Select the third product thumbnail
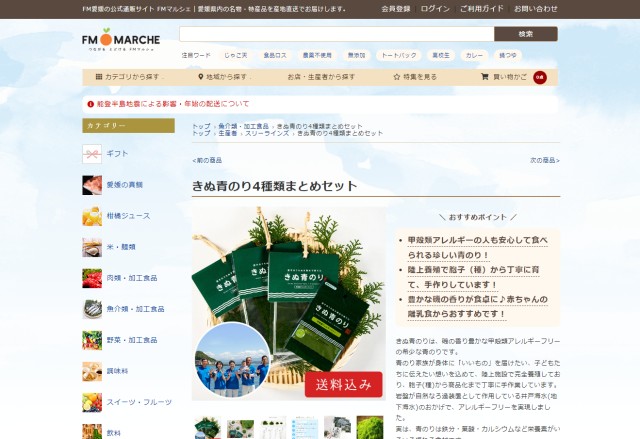Viewport: 640px width, 439px height. [273, 427]
